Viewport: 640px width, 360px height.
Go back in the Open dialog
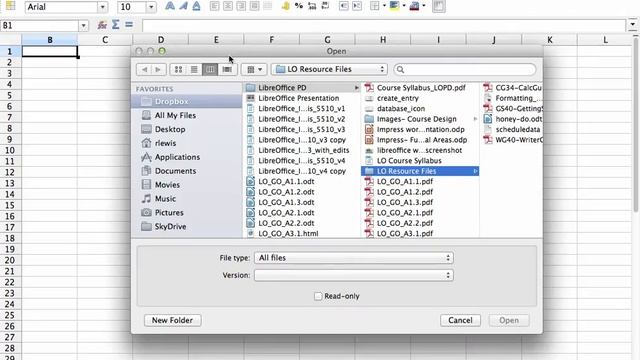144,69
